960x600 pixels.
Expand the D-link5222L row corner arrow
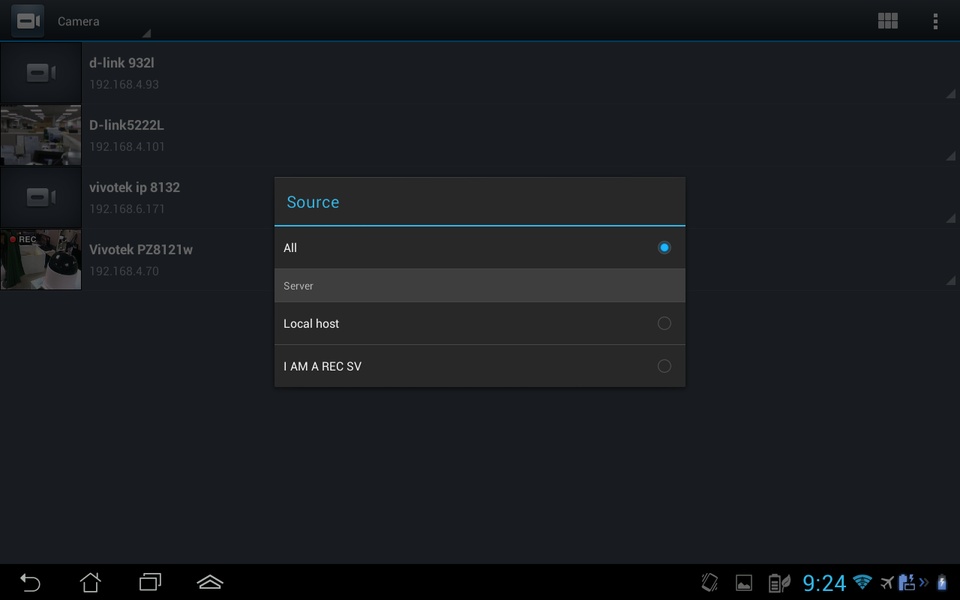point(950,156)
